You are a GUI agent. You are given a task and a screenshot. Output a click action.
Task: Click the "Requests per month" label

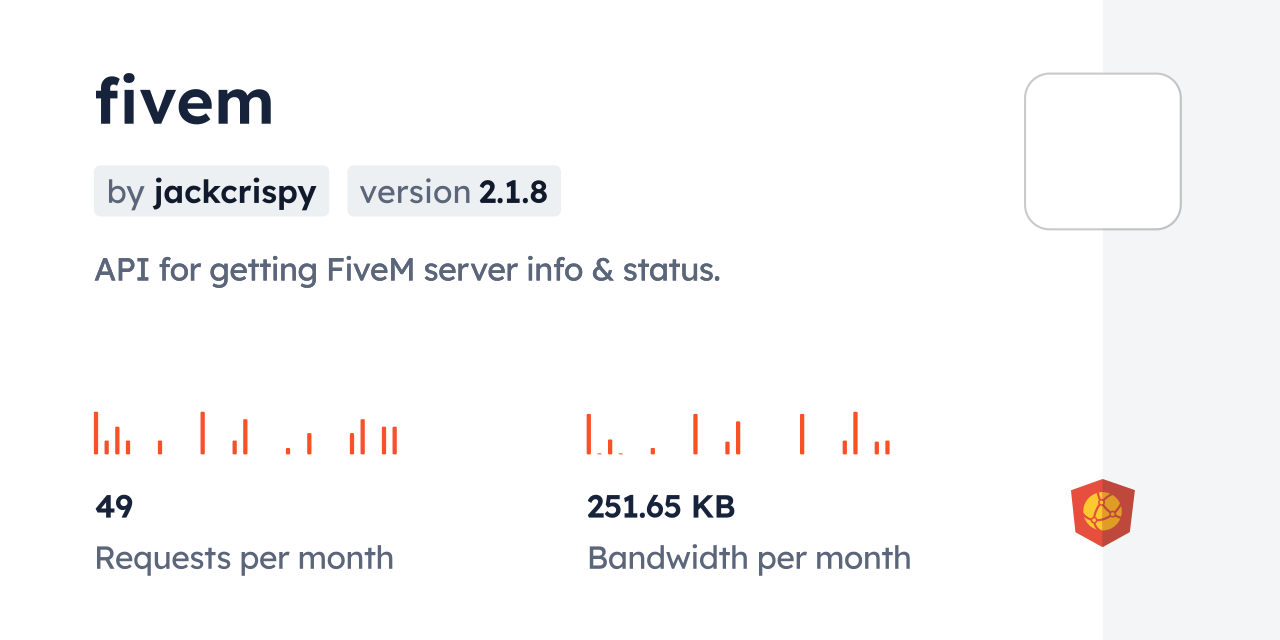click(x=244, y=558)
